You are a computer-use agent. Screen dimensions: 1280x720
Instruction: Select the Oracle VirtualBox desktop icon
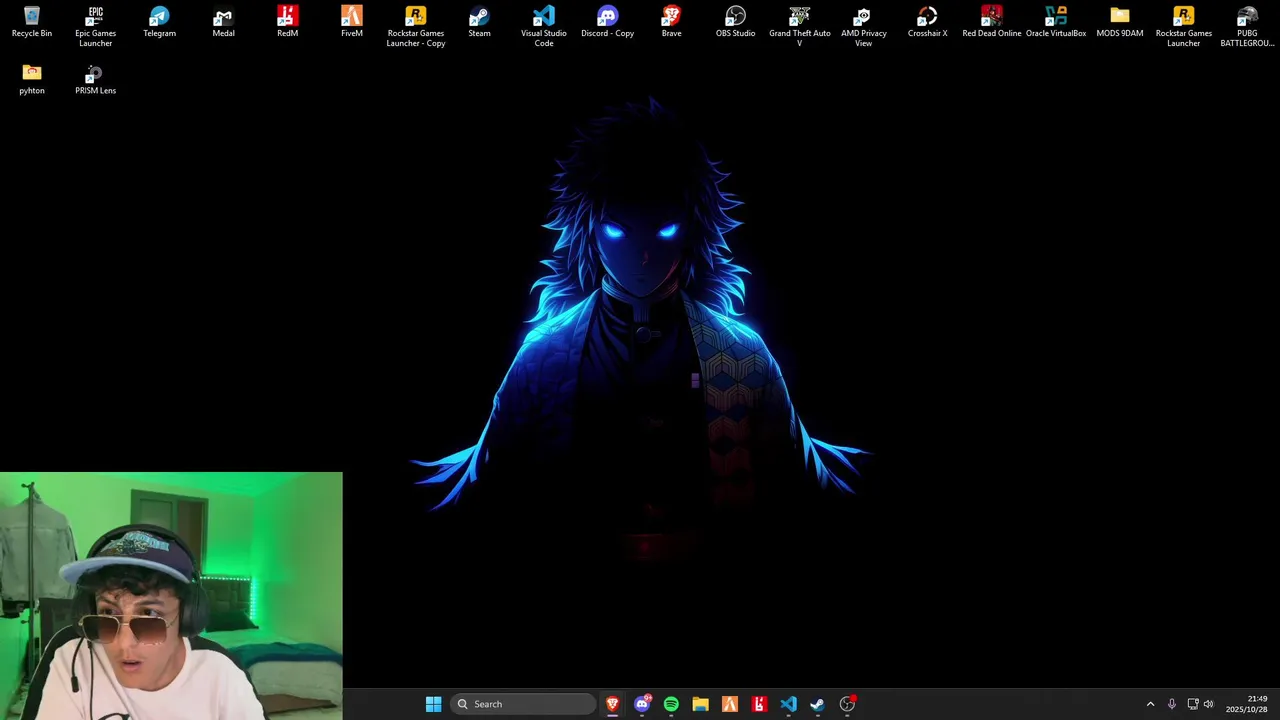(1056, 22)
